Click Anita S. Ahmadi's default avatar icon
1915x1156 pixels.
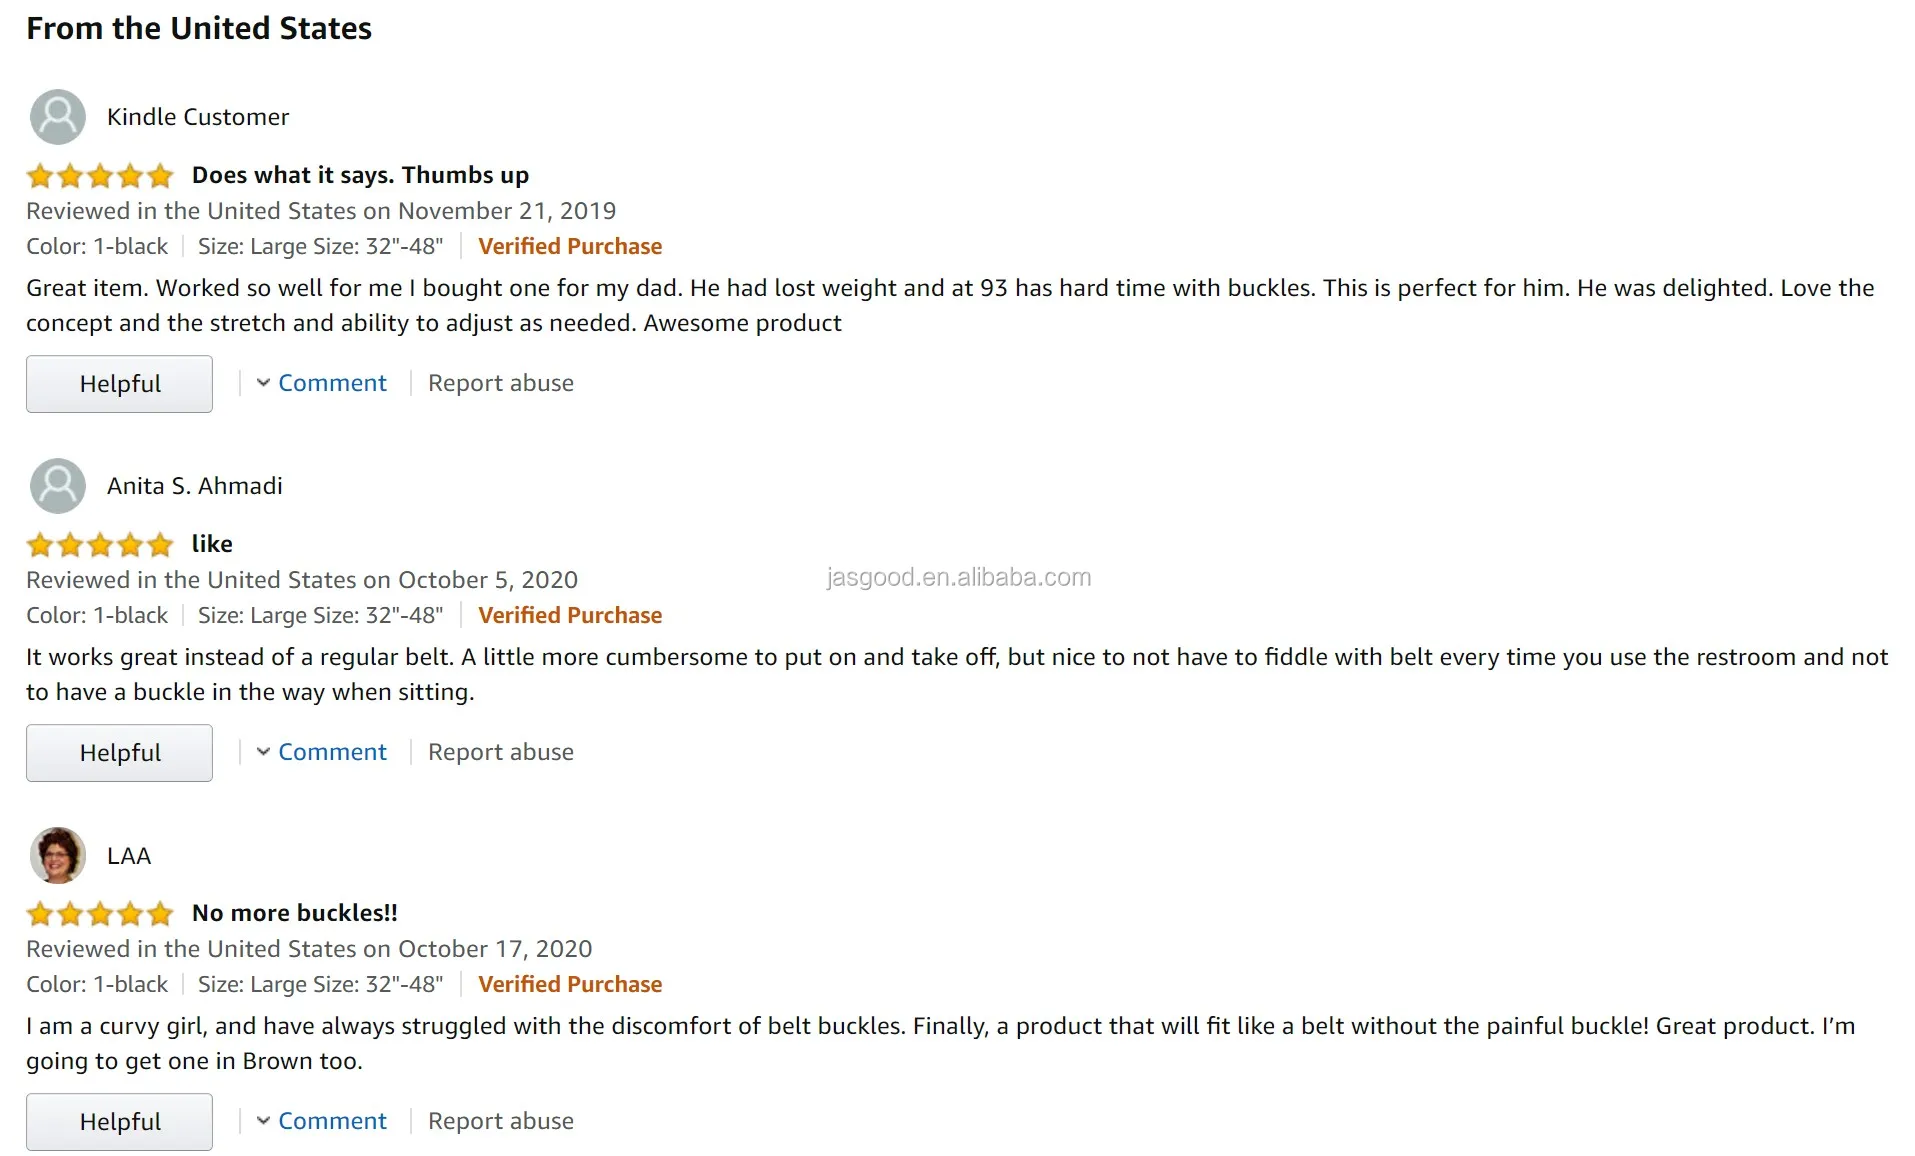[x=58, y=486]
